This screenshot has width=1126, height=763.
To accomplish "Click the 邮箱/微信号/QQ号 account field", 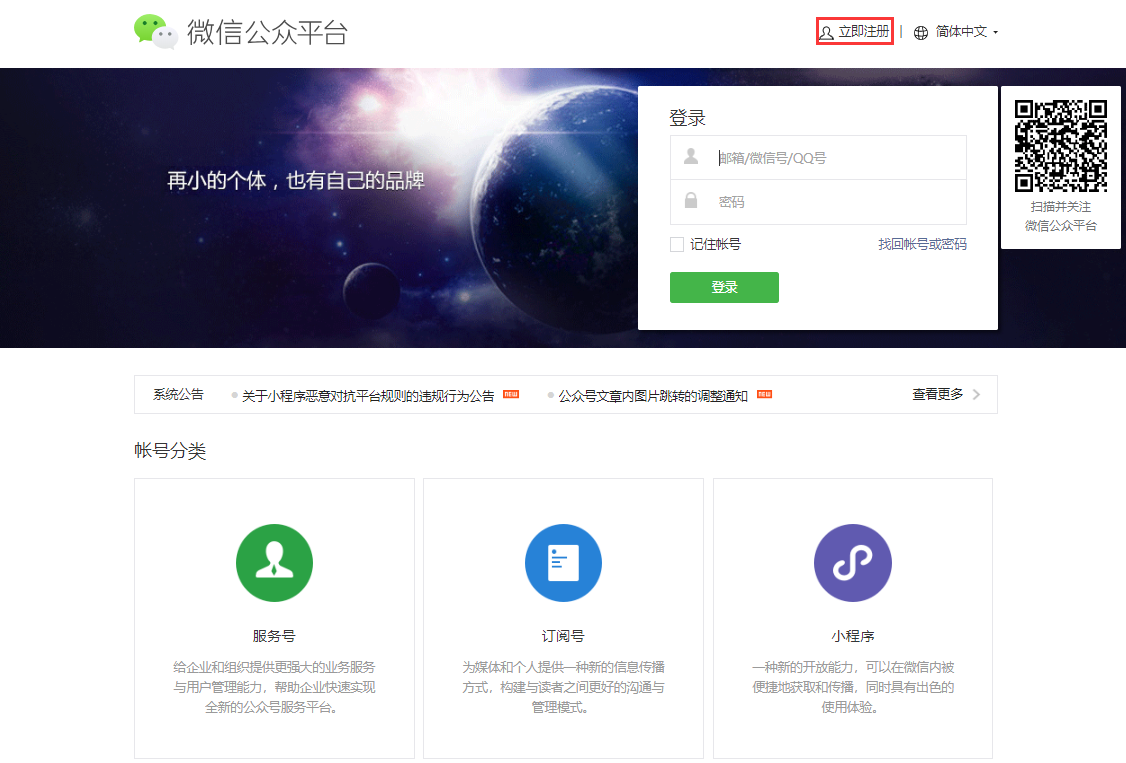I will (x=819, y=157).
